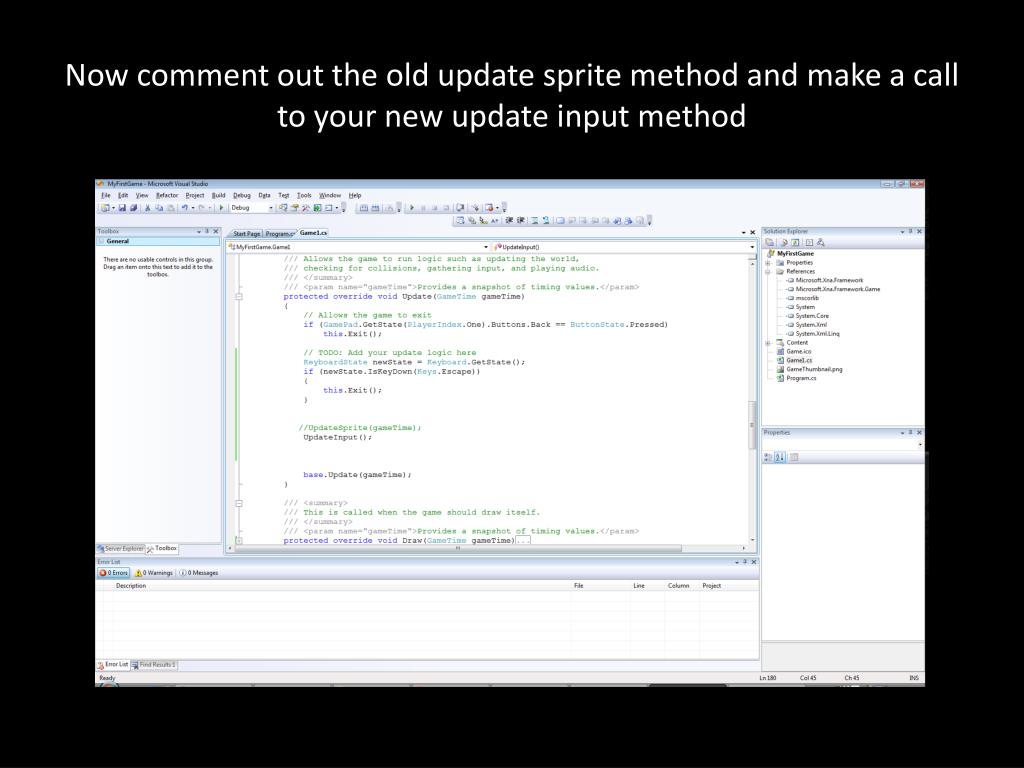Select Game1.cs in Solution Explorer

point(799,360)
